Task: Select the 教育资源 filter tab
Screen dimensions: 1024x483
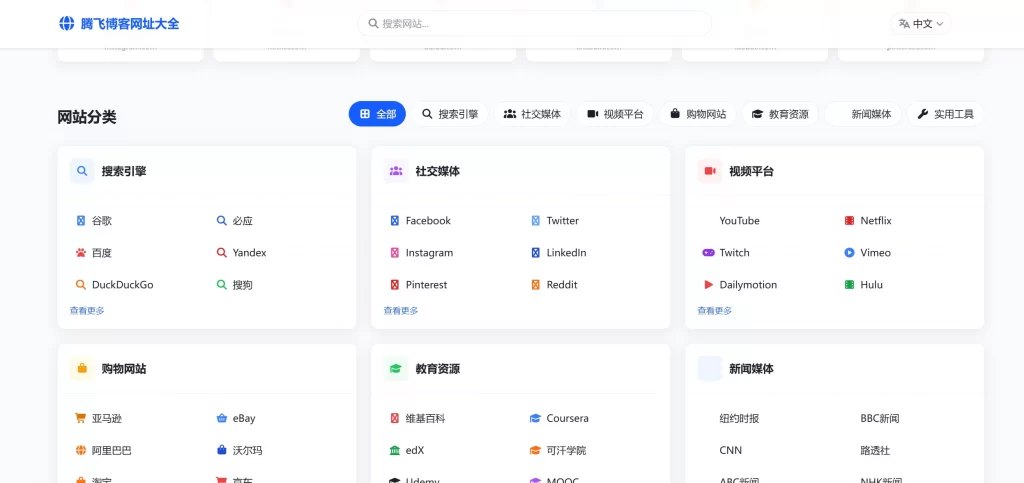Action: [x=780, y=114]
